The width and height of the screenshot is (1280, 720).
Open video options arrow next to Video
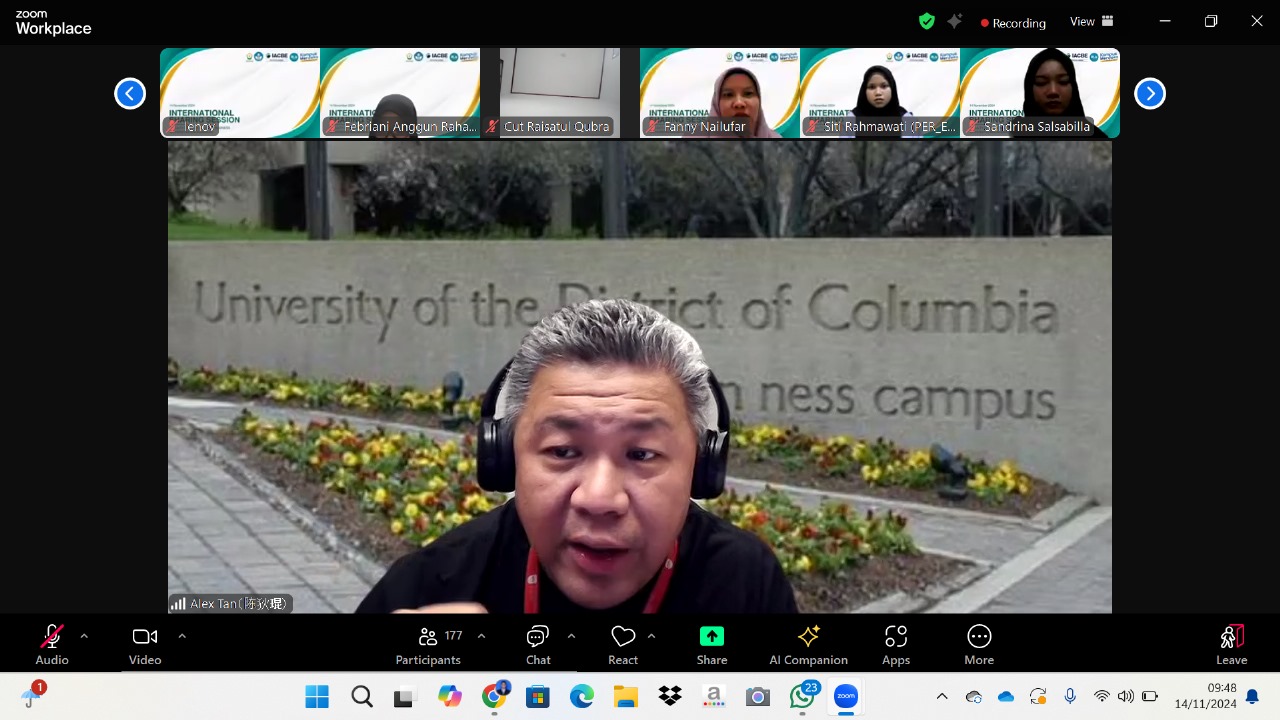pos(182,636)
